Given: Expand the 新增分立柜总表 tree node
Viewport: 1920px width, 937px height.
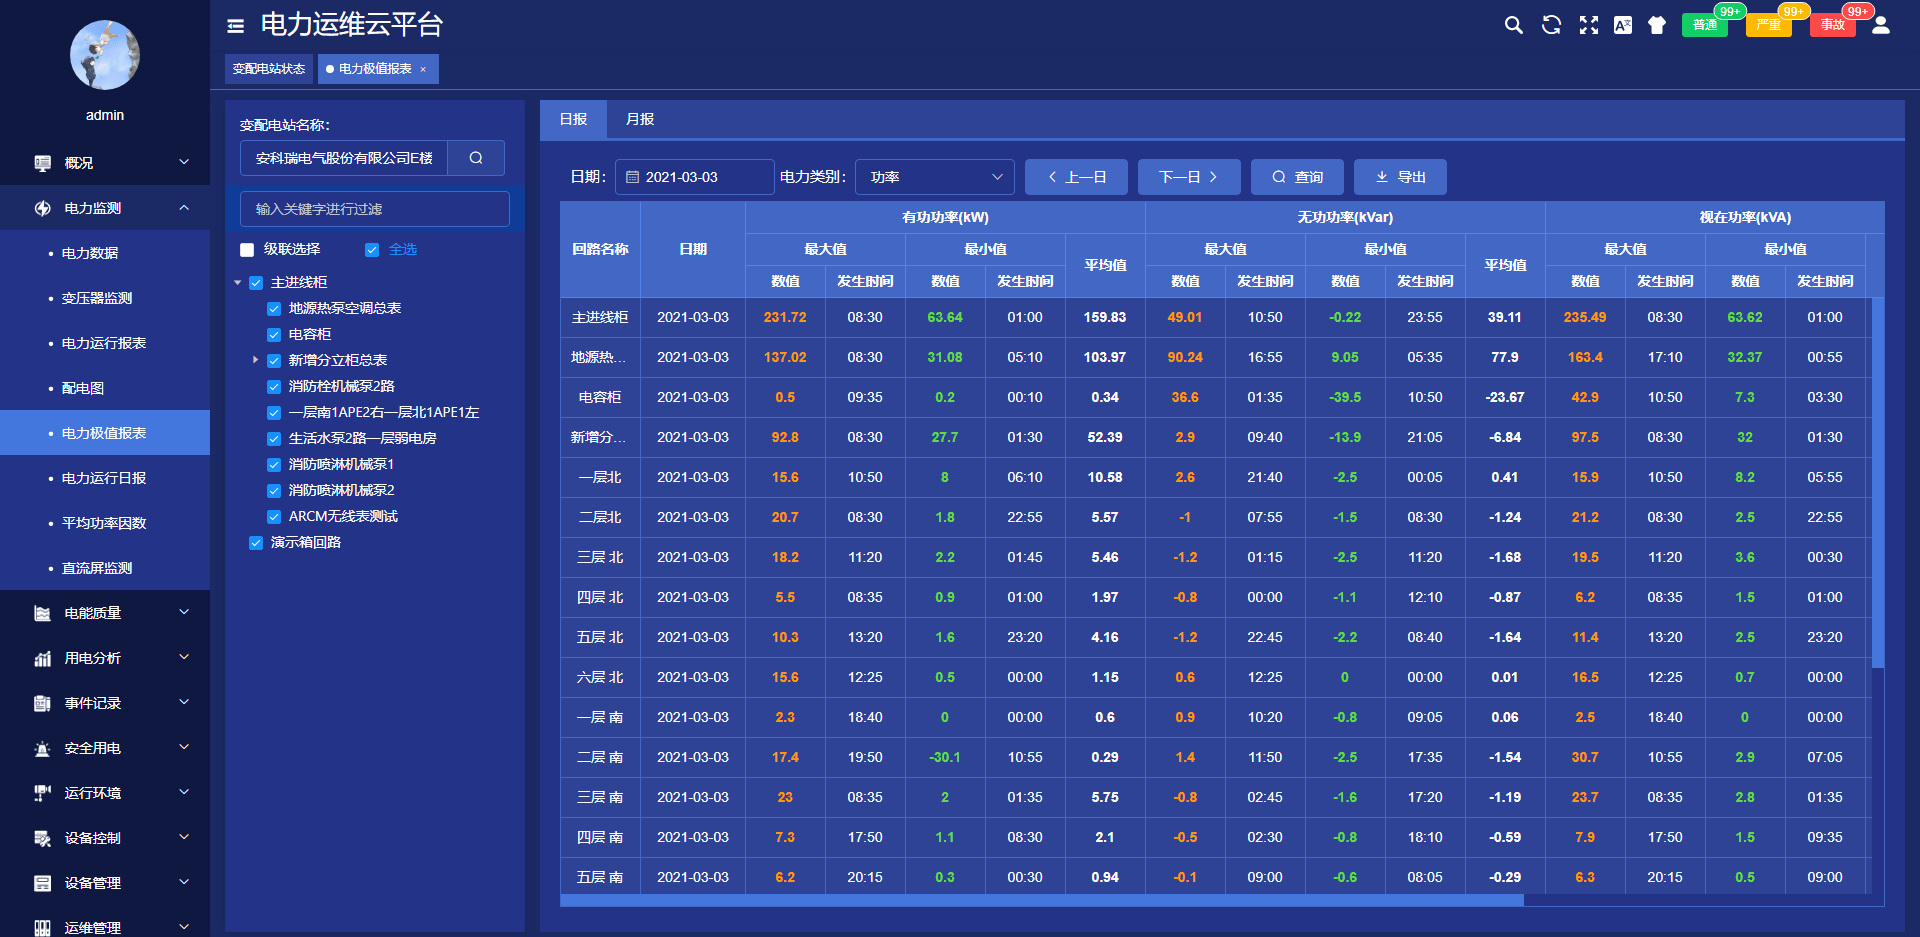Looking at the screenshot, I should (x=256, y=360).
